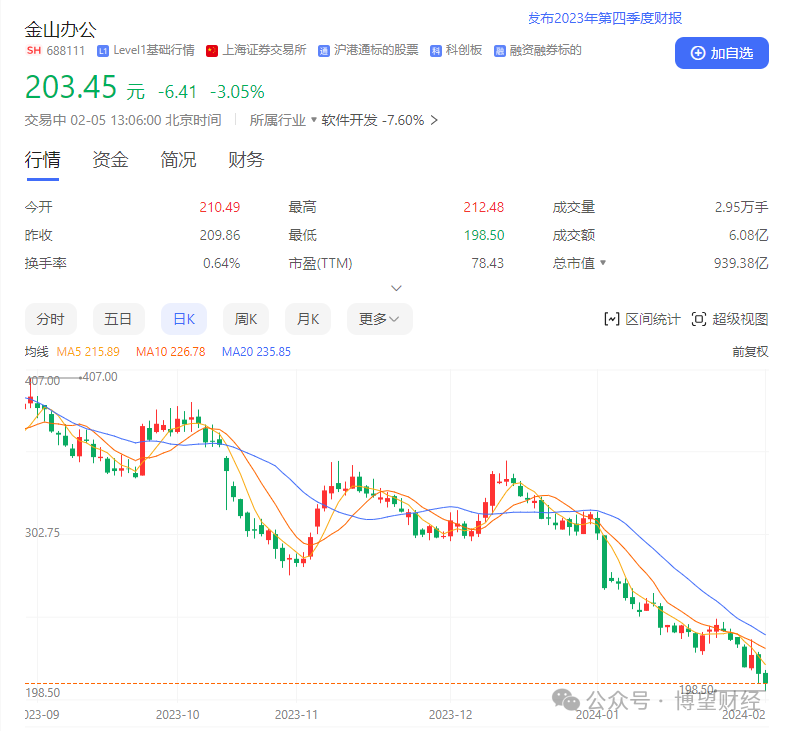
Task: Click the MA20 235.85 indicator
Action: (x=256, y=352)
